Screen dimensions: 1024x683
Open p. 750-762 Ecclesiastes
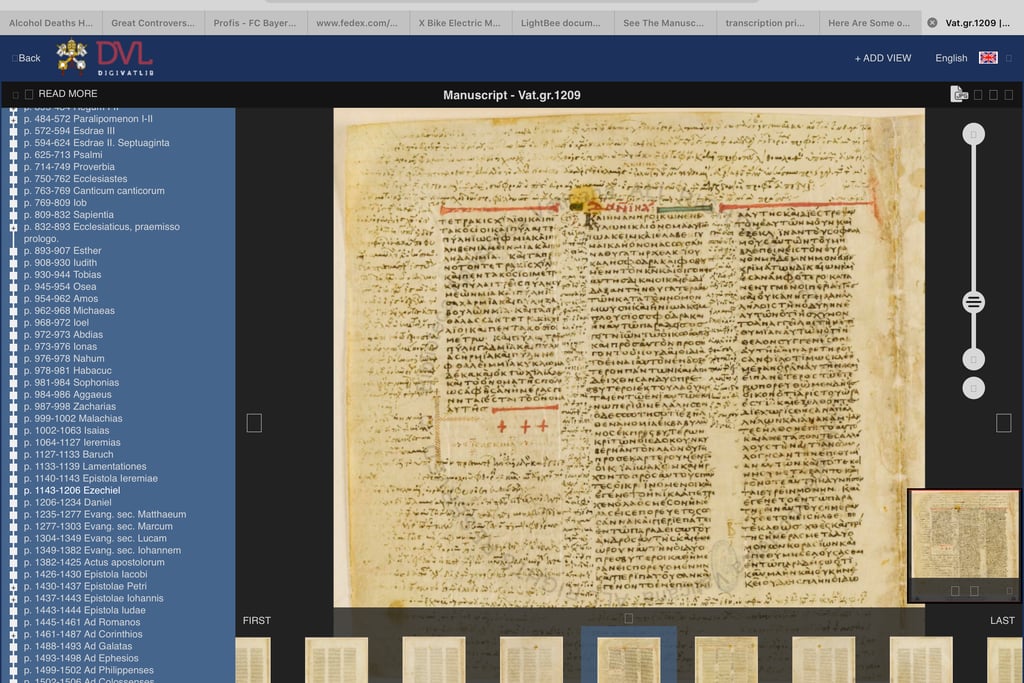pyautogui.click(x=76, y=179)
